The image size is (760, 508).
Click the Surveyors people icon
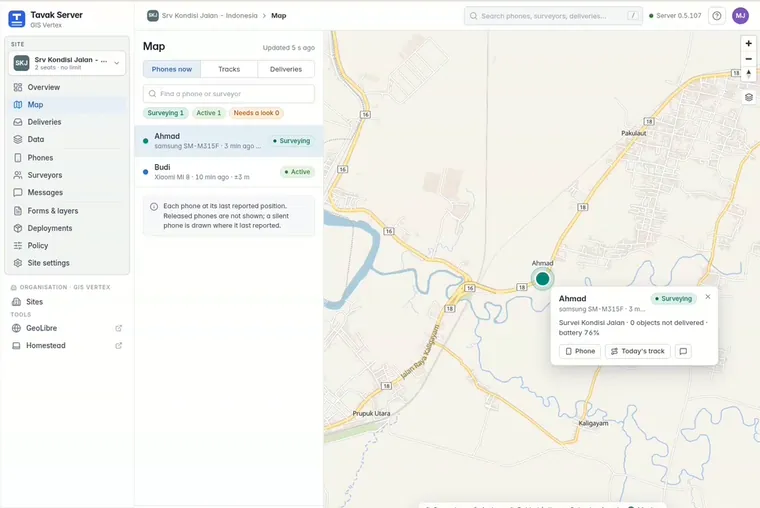point(18,175)
